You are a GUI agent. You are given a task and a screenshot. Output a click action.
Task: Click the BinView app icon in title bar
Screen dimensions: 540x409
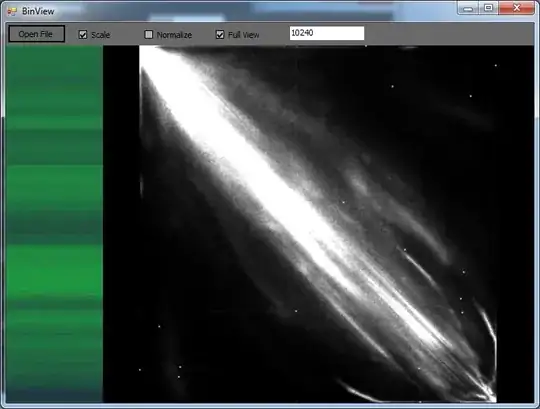(12, 11)
